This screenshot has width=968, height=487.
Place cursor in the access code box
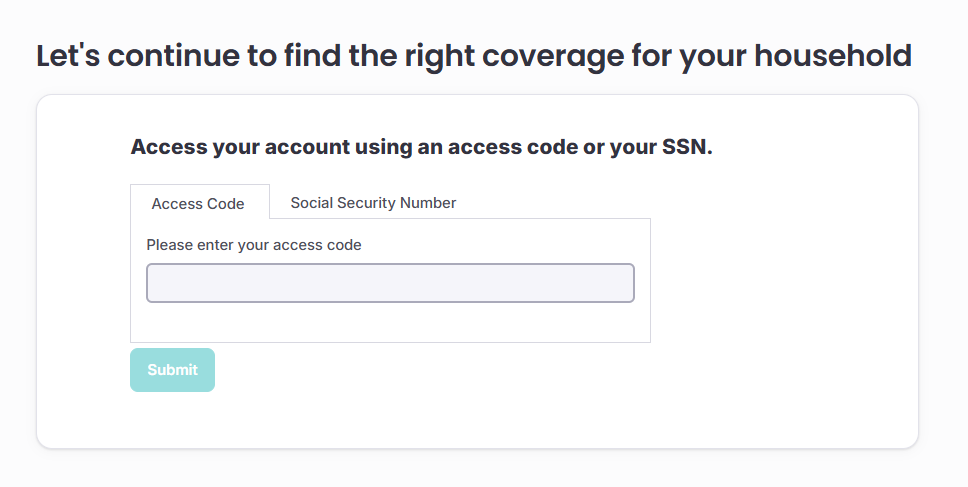coord(390,283)
